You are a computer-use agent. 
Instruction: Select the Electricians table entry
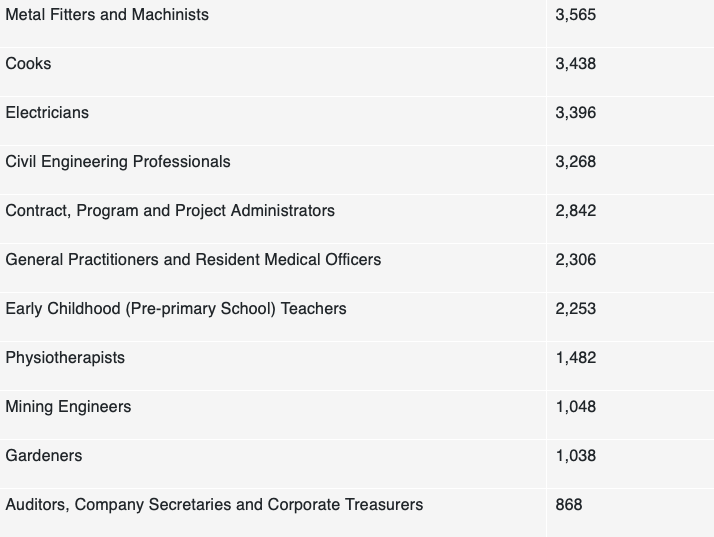47,113
